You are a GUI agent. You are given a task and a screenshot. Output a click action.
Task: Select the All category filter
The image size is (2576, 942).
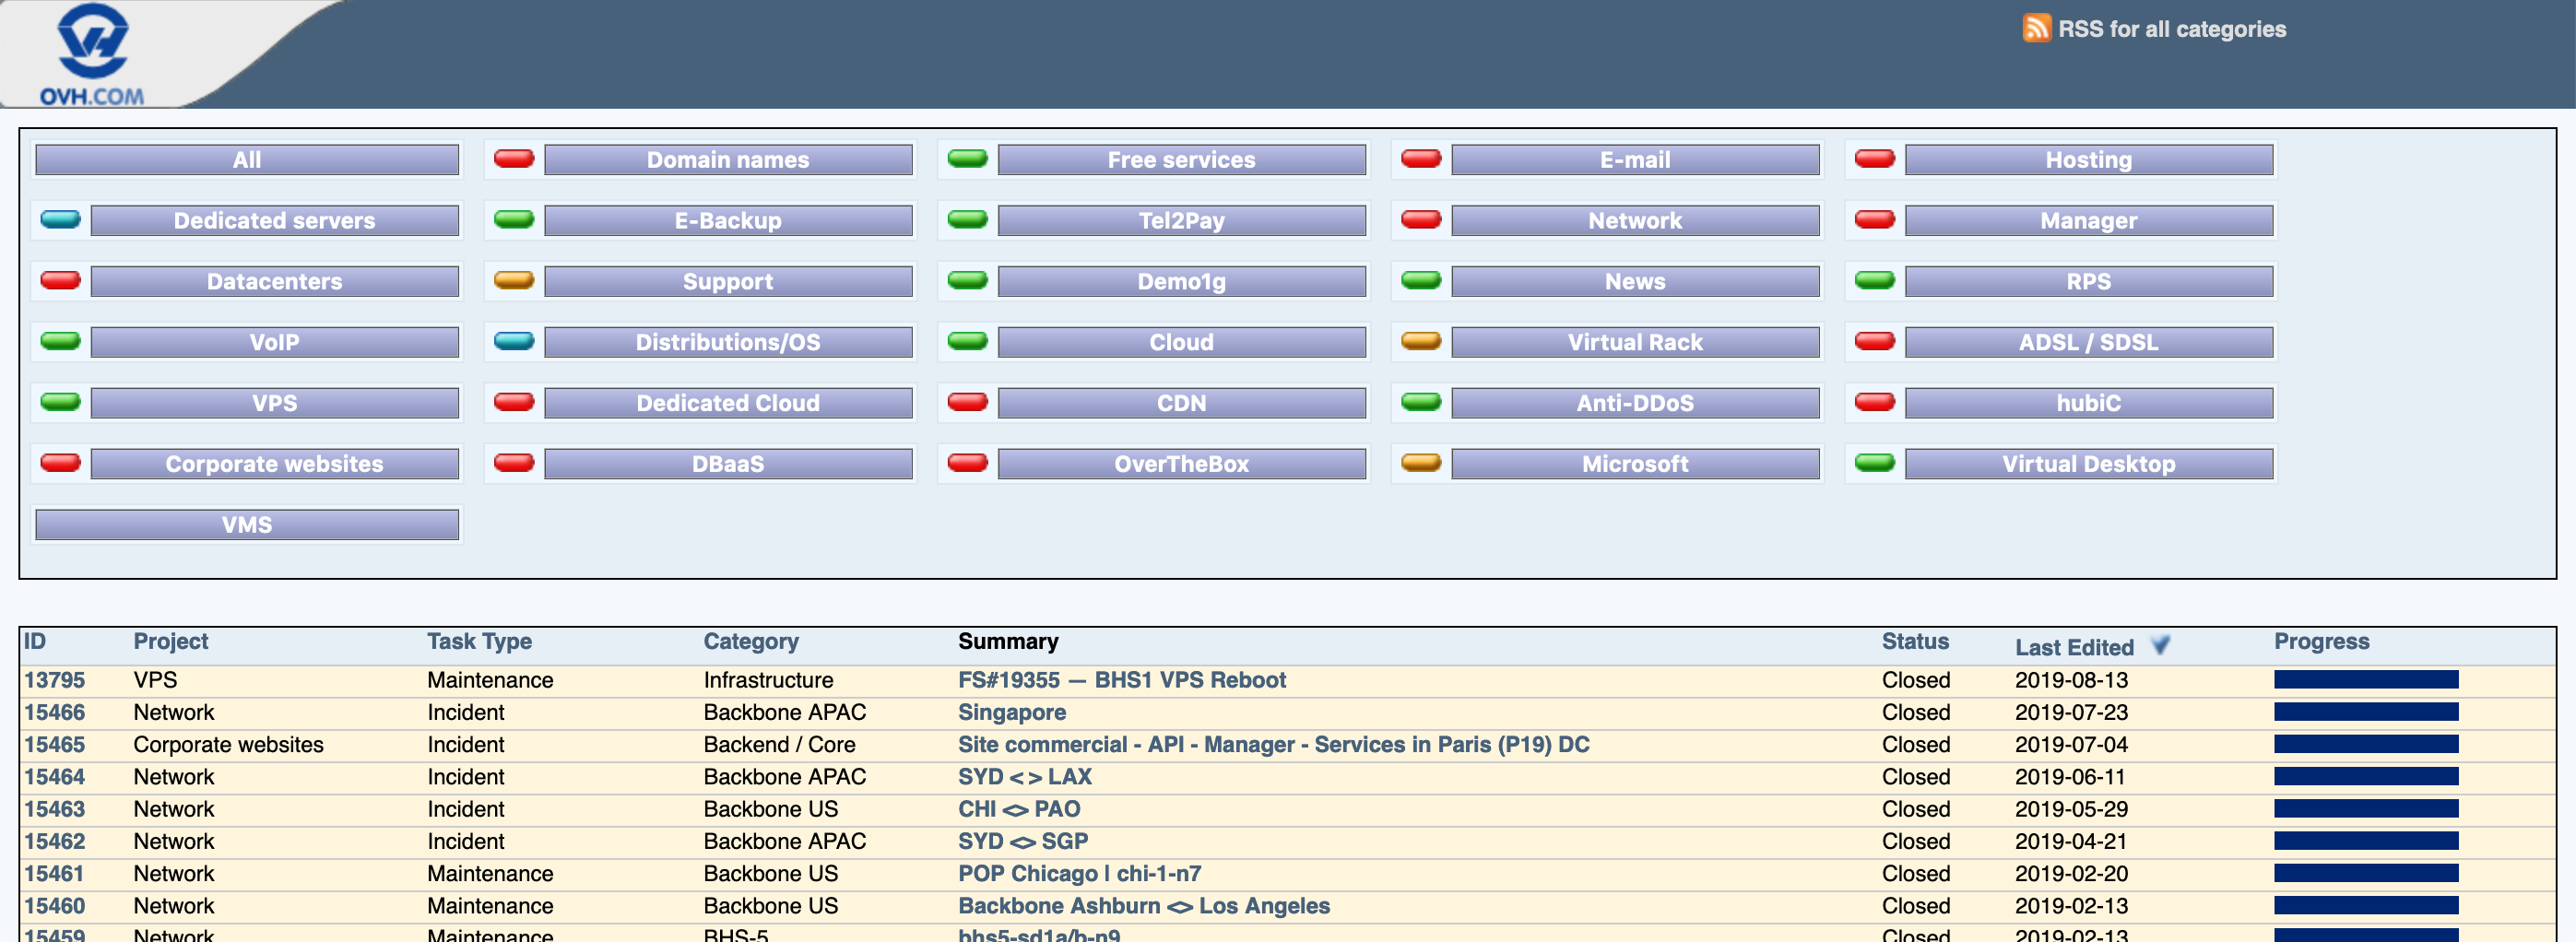(x=247, y=160)
